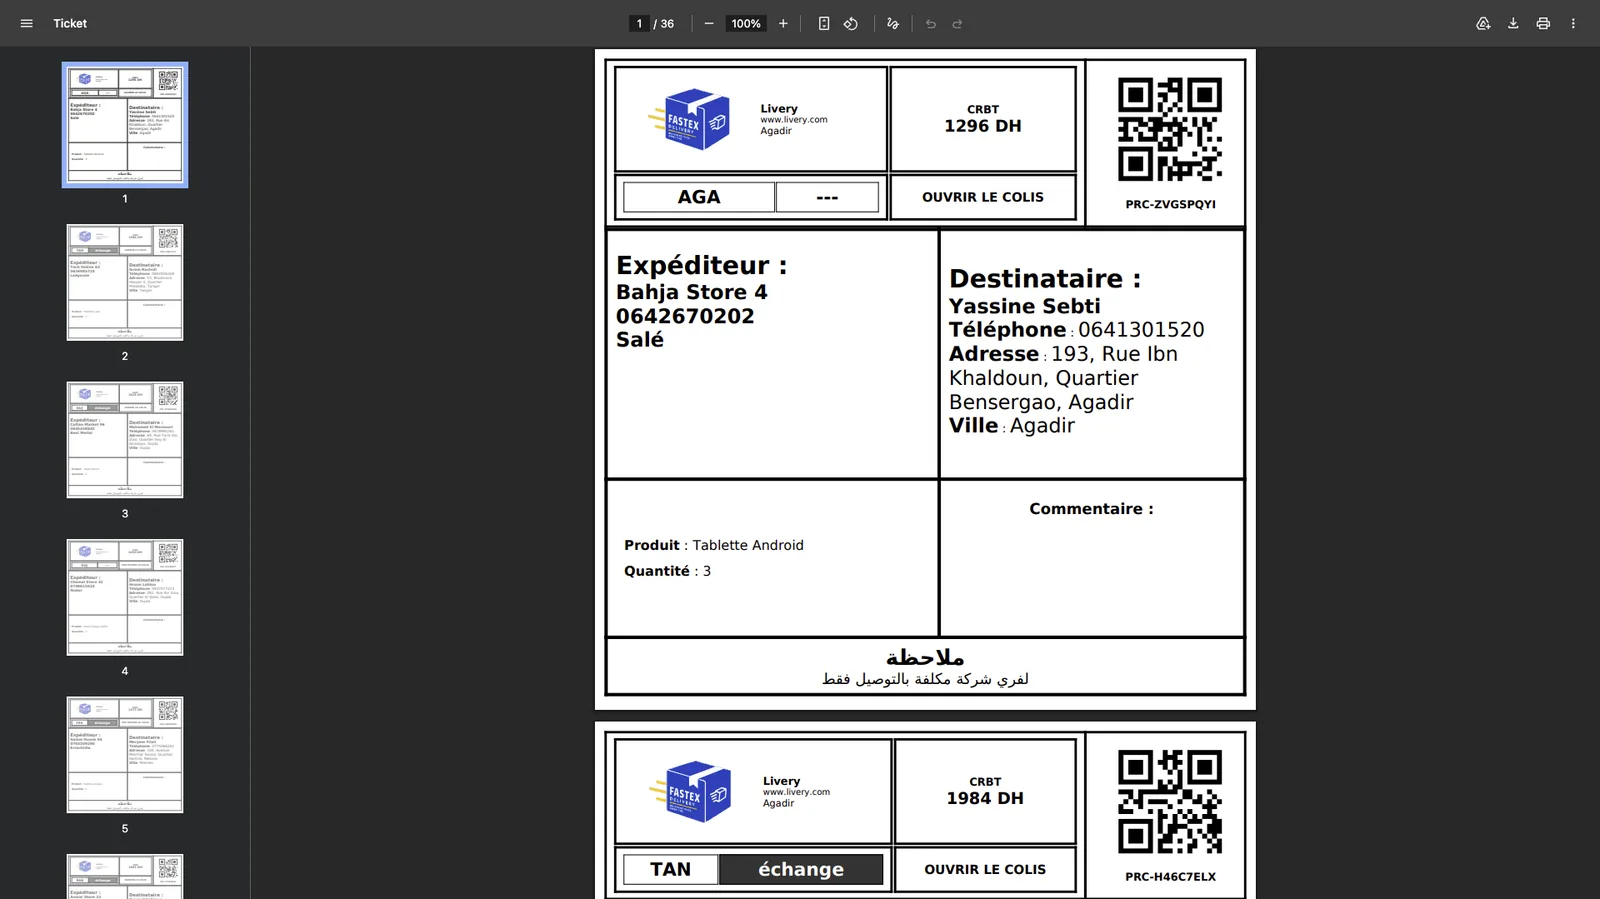Click the Destinataire heading
The image size is (1600, 899).
point(1045,278)
